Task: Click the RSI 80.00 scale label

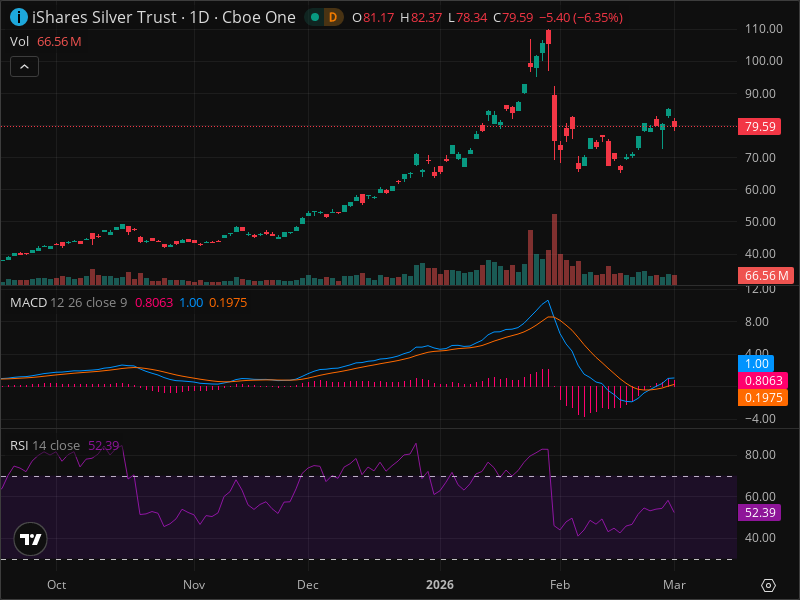Action: tap(760, 455)
